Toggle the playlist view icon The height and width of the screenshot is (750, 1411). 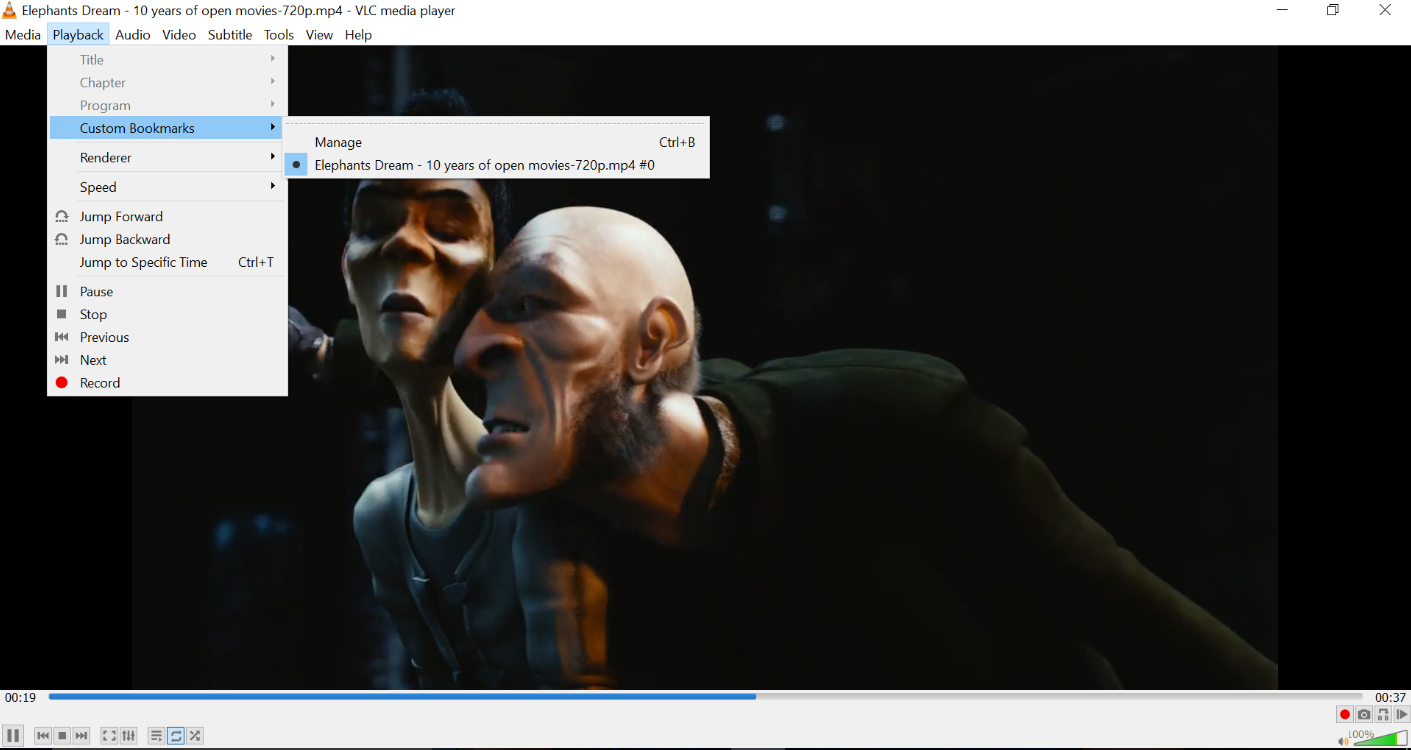coord(157,736)
